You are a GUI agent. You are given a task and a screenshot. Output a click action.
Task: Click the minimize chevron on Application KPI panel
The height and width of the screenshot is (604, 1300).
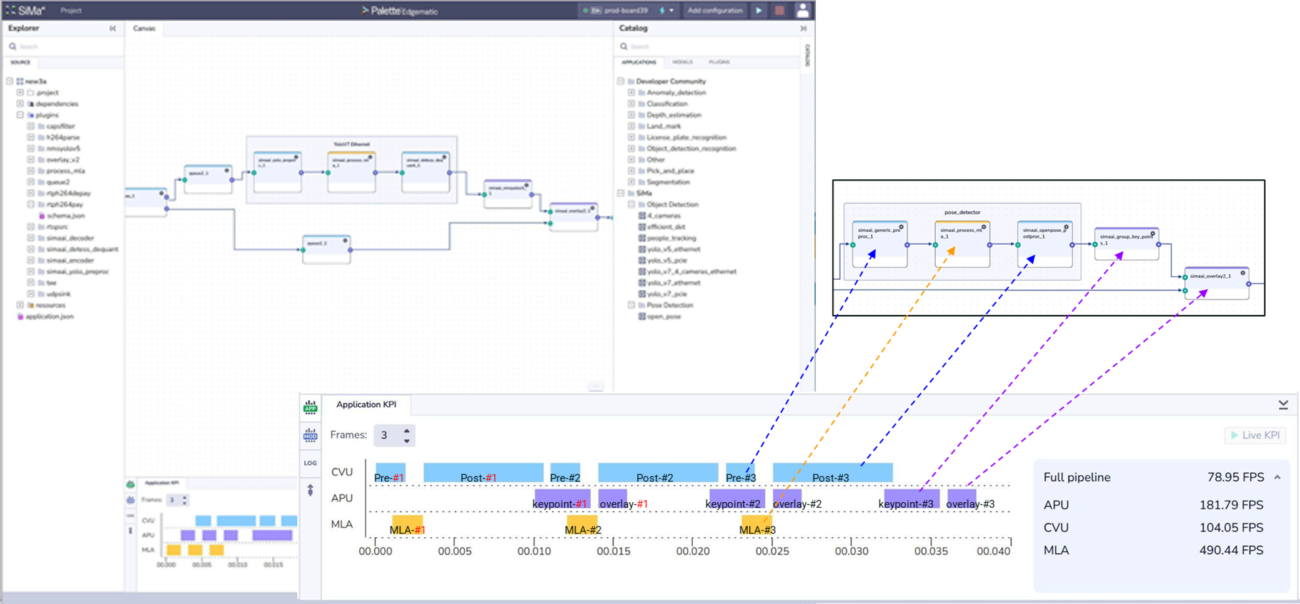click(1283, 405)
